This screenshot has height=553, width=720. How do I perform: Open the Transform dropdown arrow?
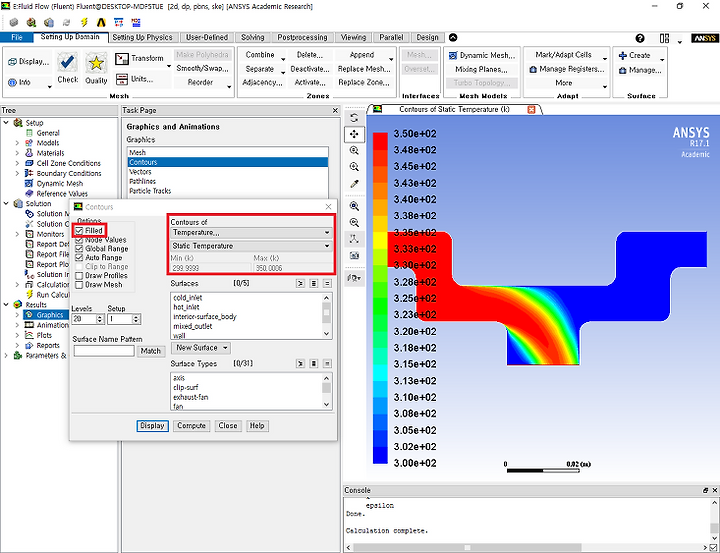tap(169, 66)
